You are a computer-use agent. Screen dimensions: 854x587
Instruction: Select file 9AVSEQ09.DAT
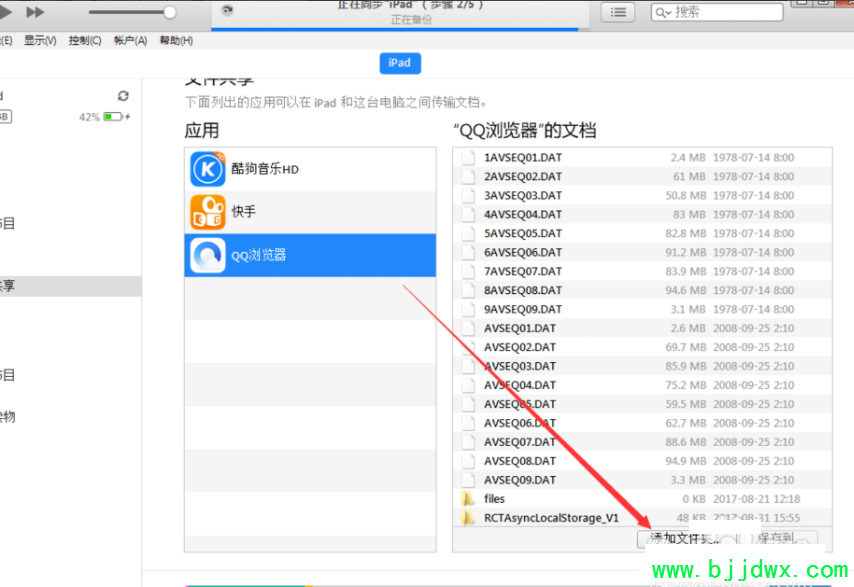click(642, 309)
